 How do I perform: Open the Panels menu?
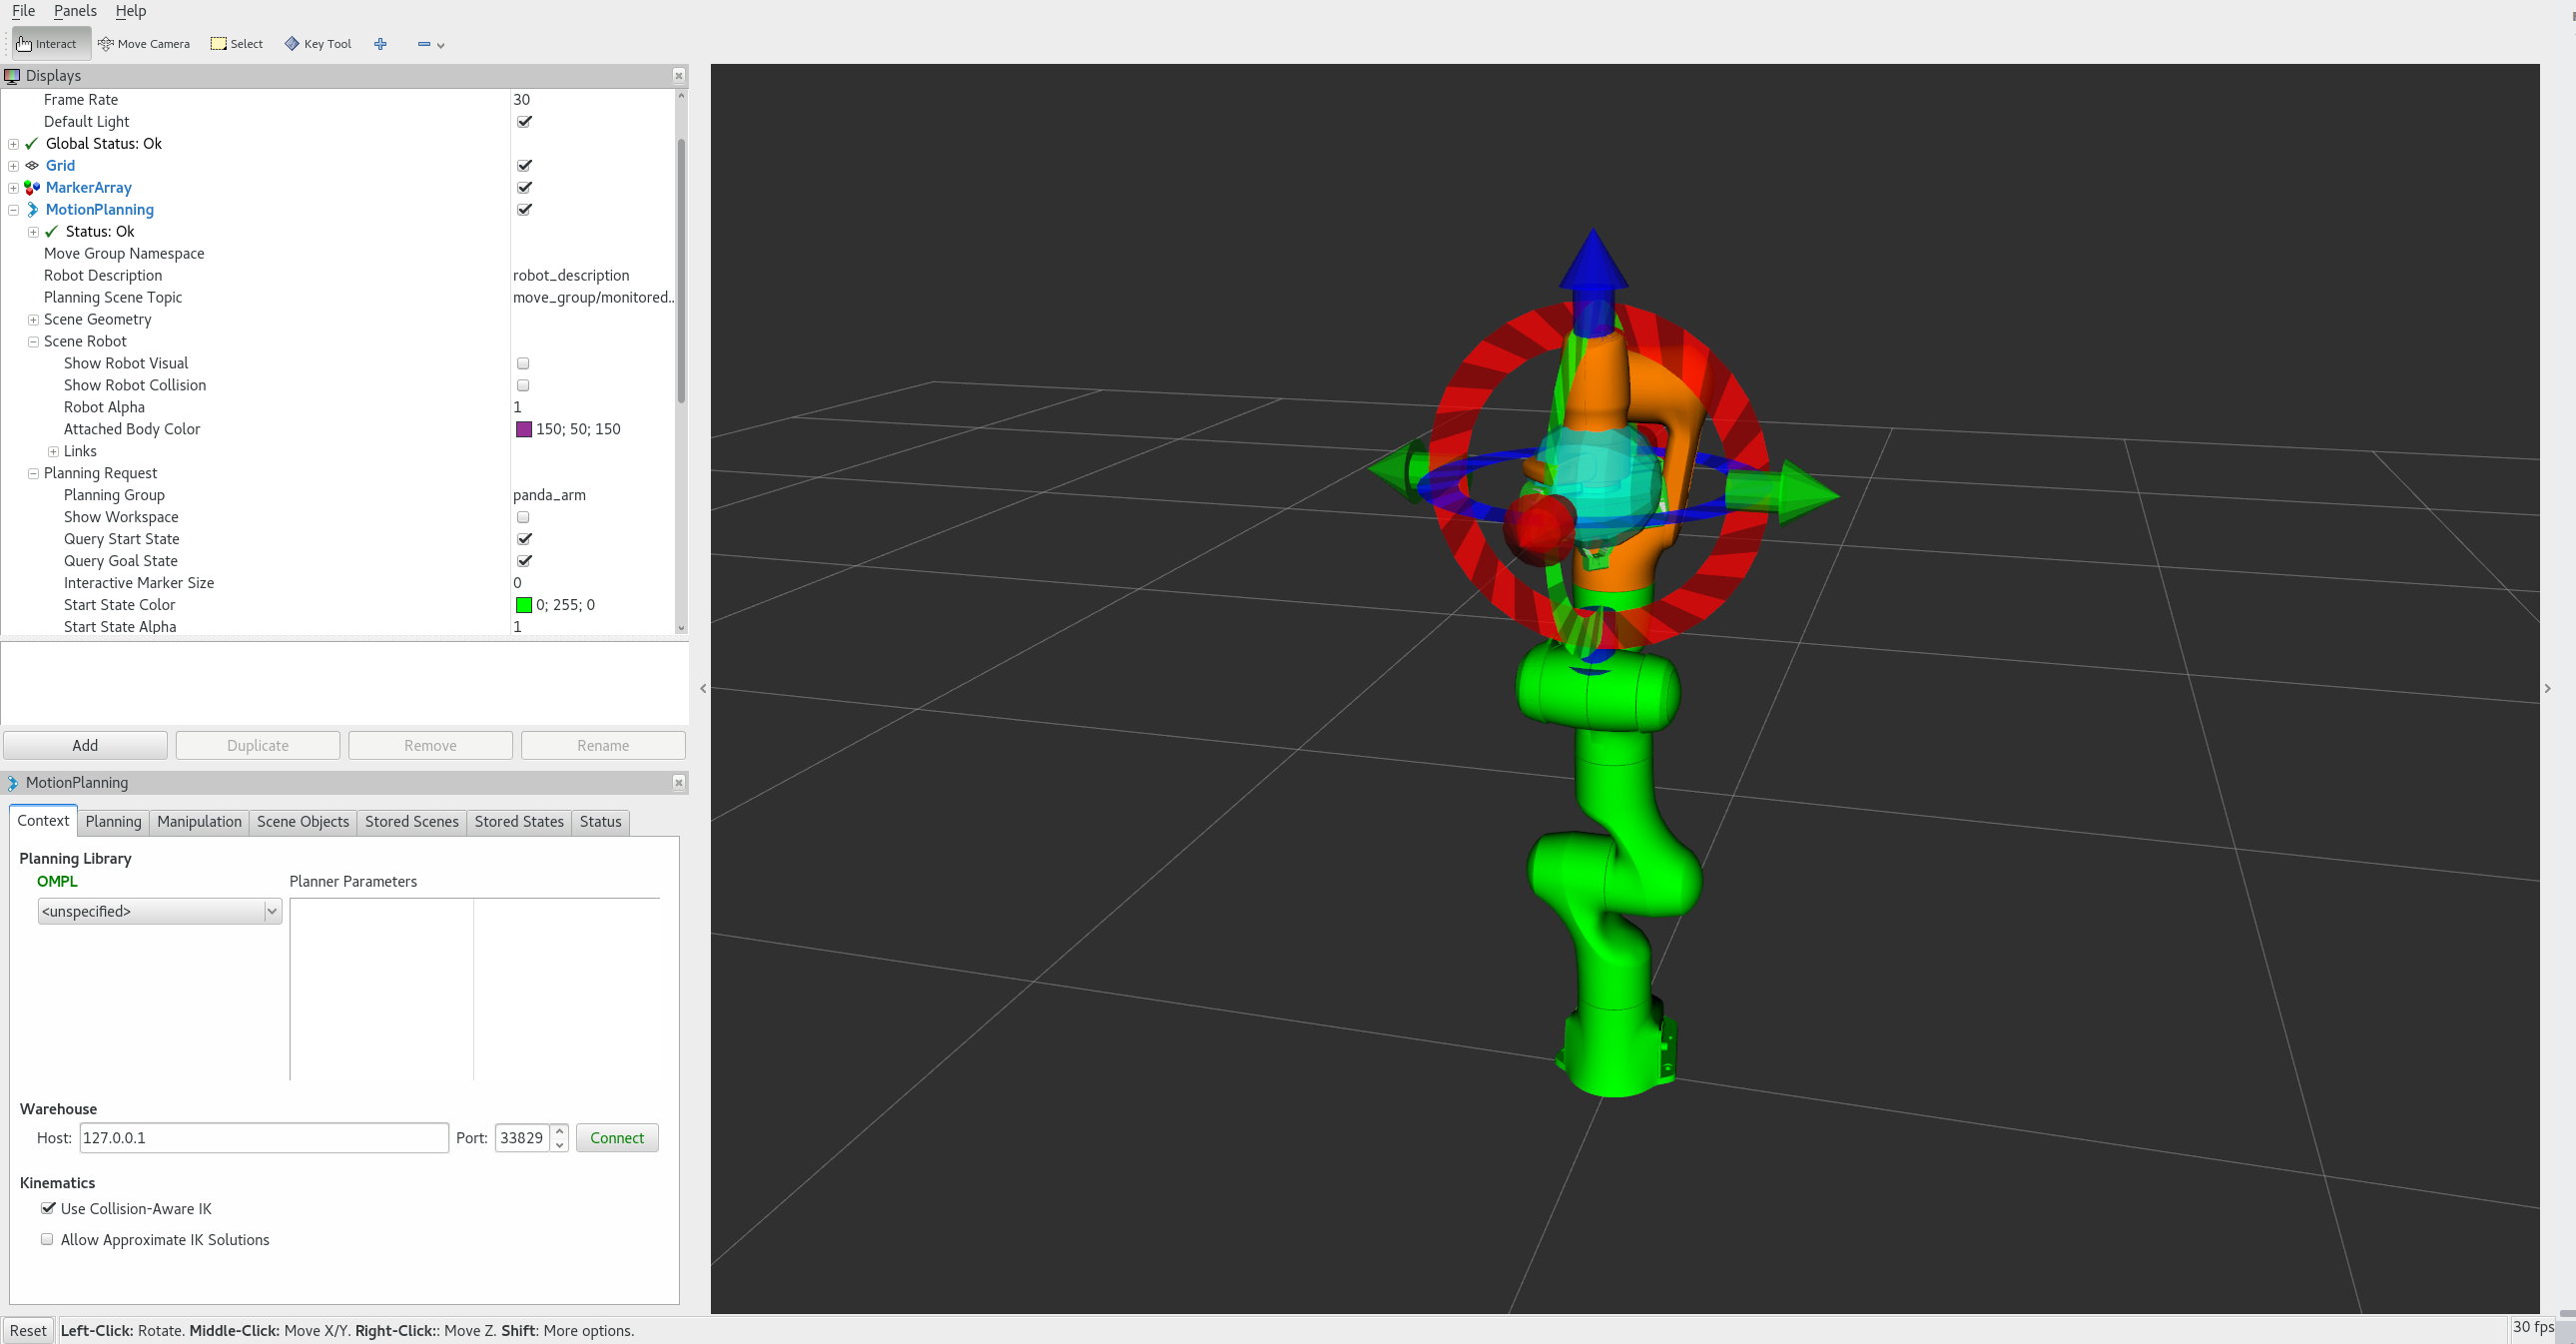tap(75, 11)
